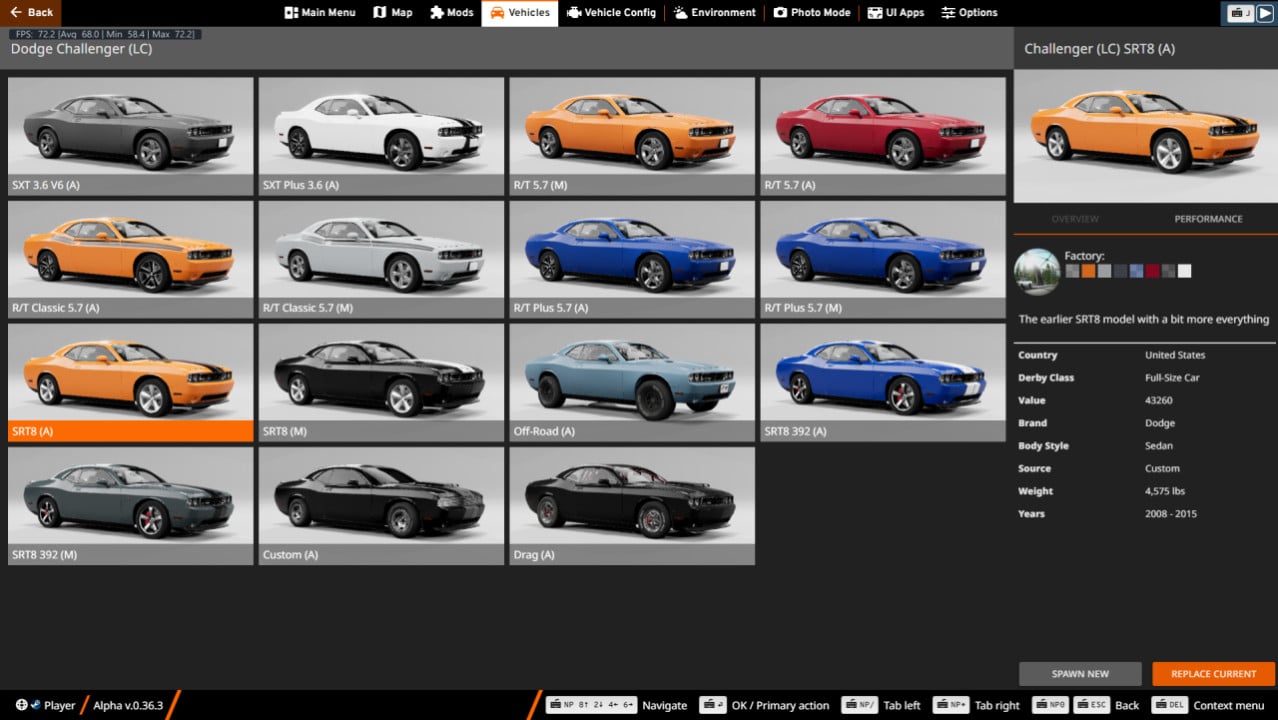1278x720 pixels.
Task: Pick the white factory color swatch
Action: pyautogui.click(x=1184, y=271)
